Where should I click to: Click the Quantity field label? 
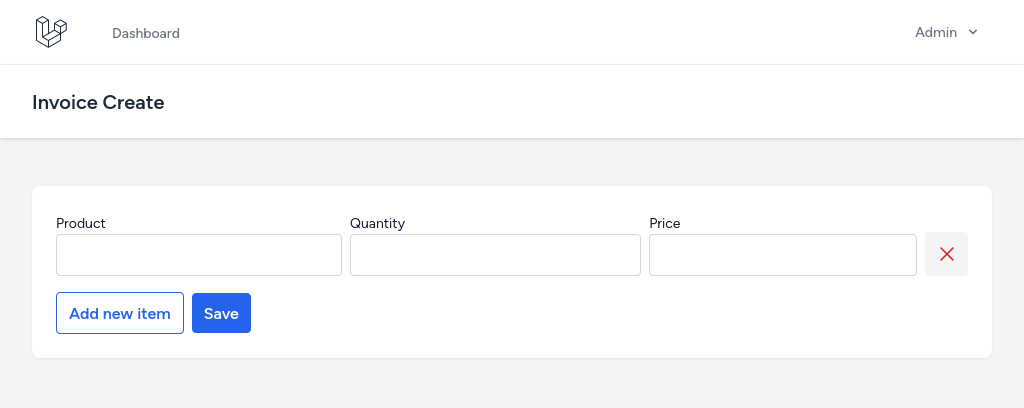(377, 223)
